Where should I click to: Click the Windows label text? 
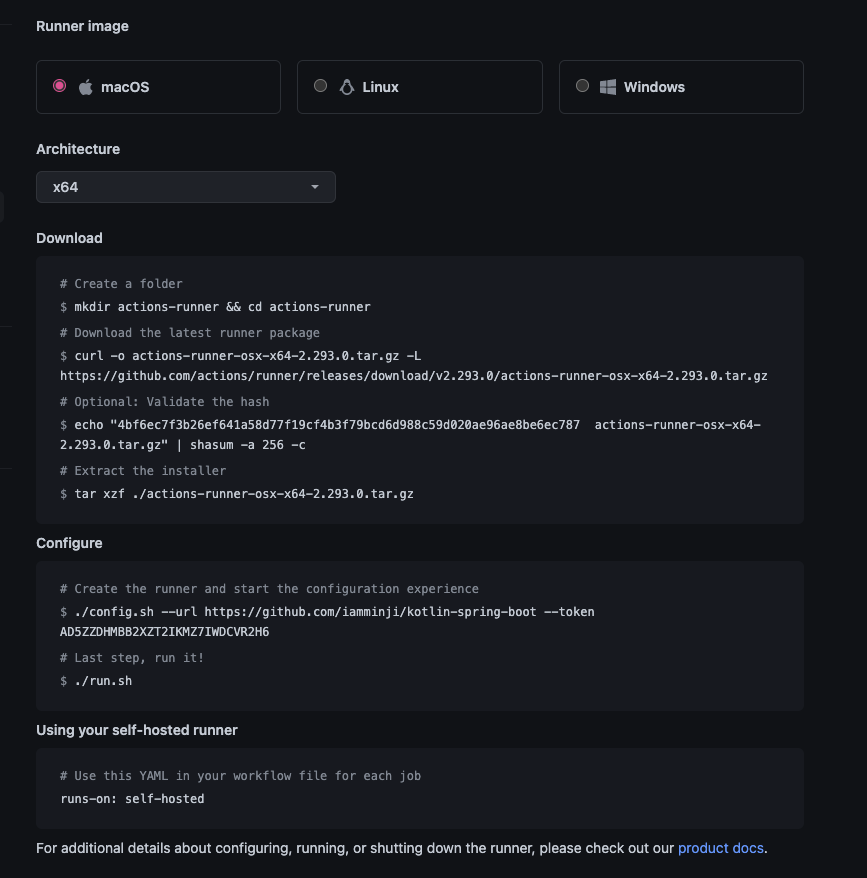coord(654,87)
